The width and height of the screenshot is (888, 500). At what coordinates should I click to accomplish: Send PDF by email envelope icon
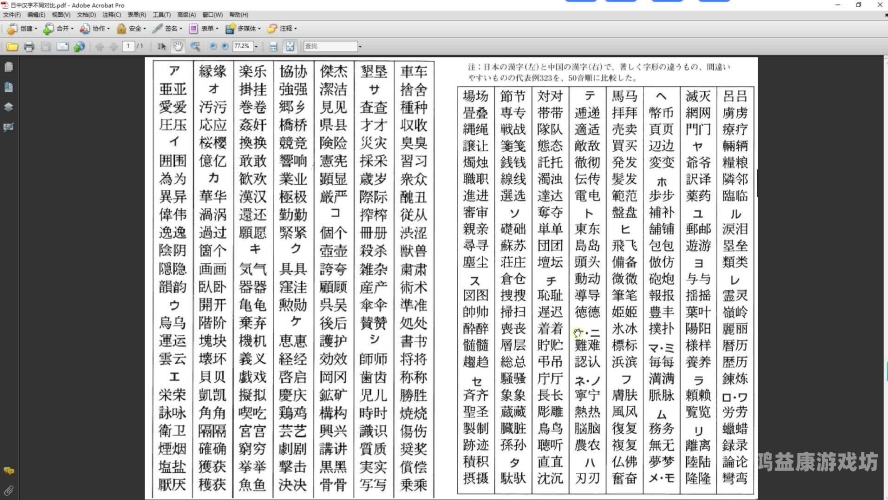(62, 46)
